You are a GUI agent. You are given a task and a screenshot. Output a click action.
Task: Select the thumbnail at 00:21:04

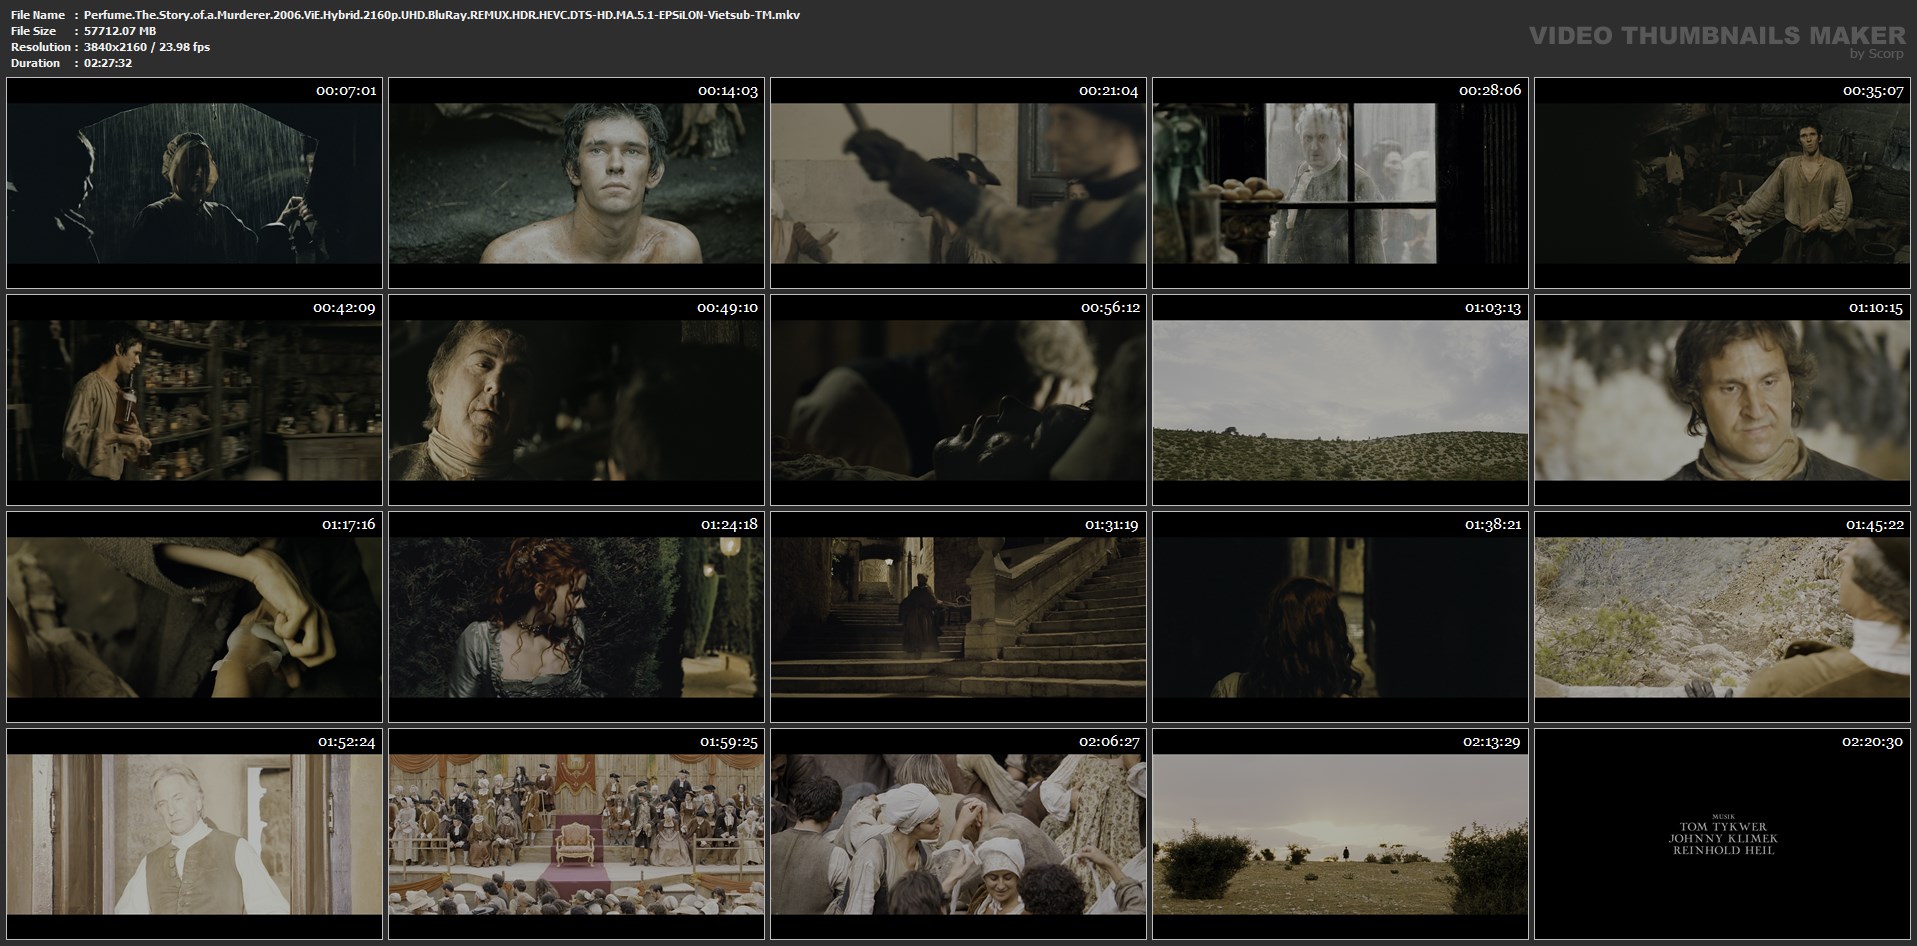click(958, 184)
